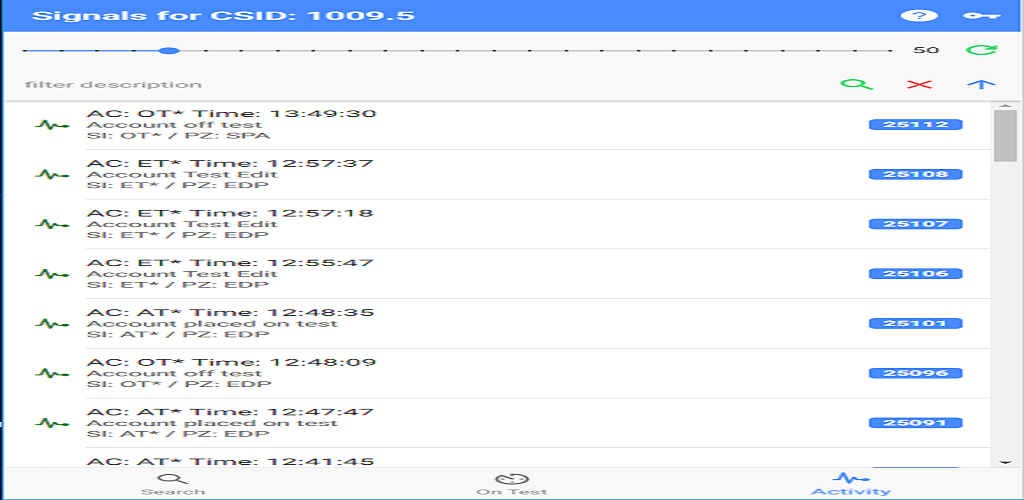This screenshot has width=1024, height=500.
Task: Click scrollbar down arrow
Action: point(1005,463)
